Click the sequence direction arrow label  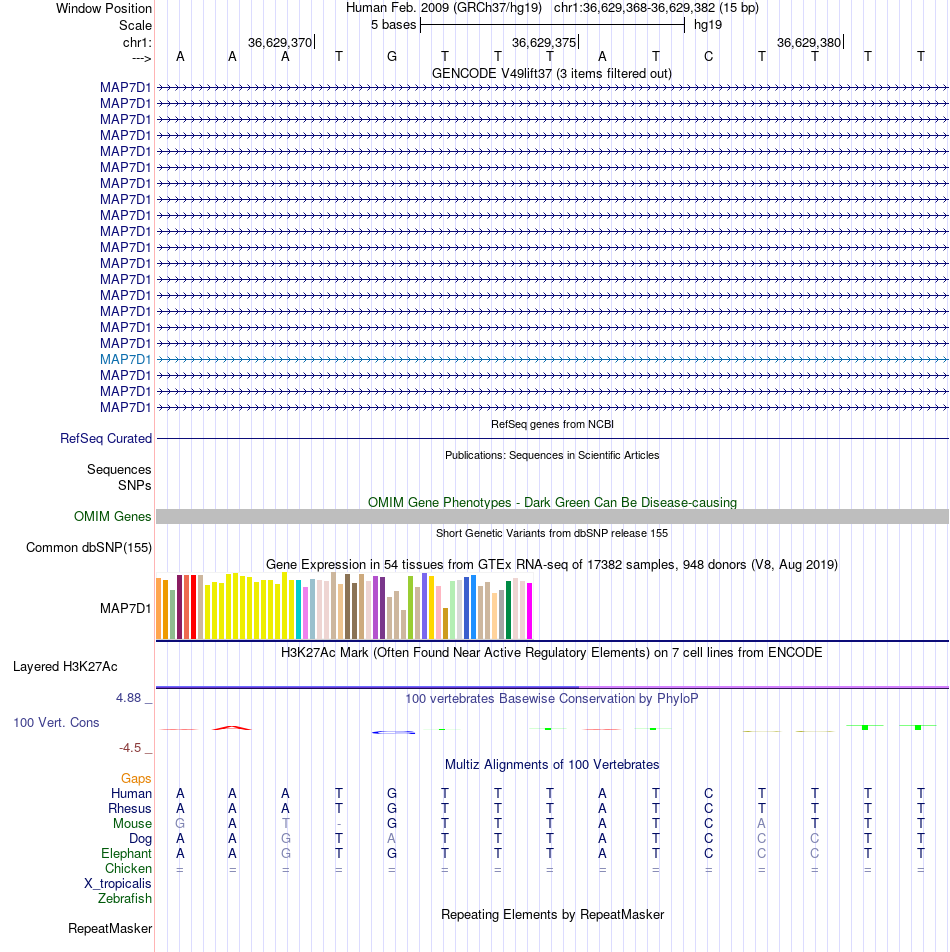point(141,58)
